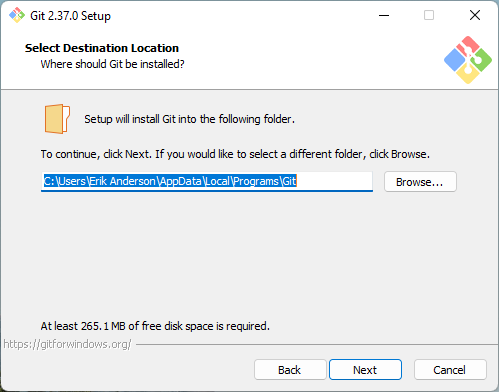The width and height of the screenshot is (499, 392).
Task: Minimize the Git Setup window
Action: (384, 15)
